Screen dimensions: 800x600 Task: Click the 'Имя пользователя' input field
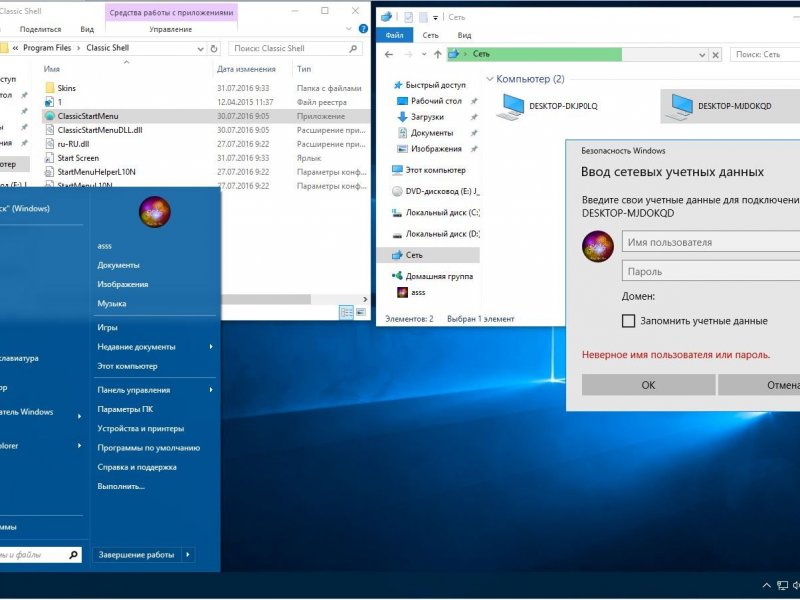711,242
